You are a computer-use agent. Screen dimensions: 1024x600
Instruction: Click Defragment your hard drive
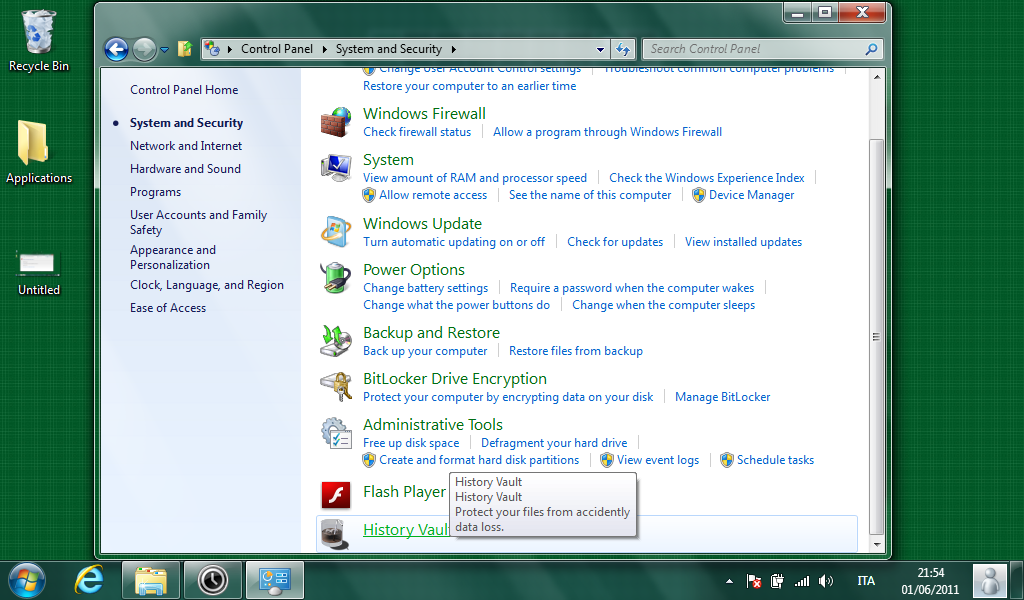[x=554, y=443]
